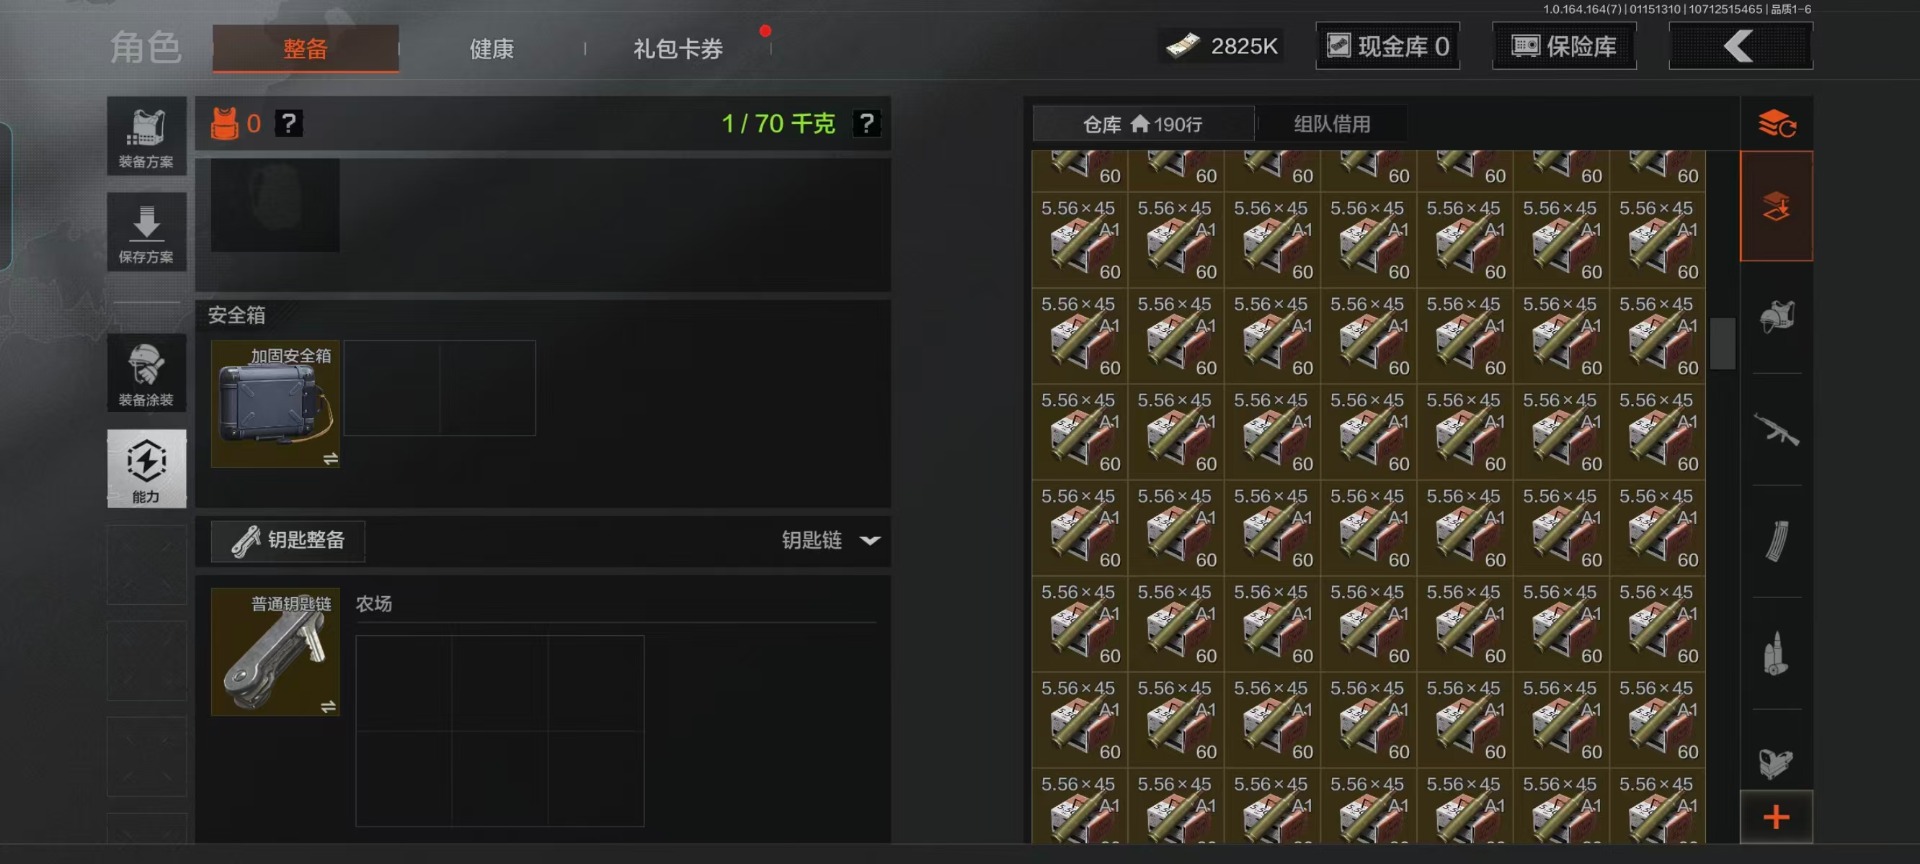The width and height of the screenshot is (1920, 864).
Task: Switch to the 礼包卡券 tab
Action: 677,48
